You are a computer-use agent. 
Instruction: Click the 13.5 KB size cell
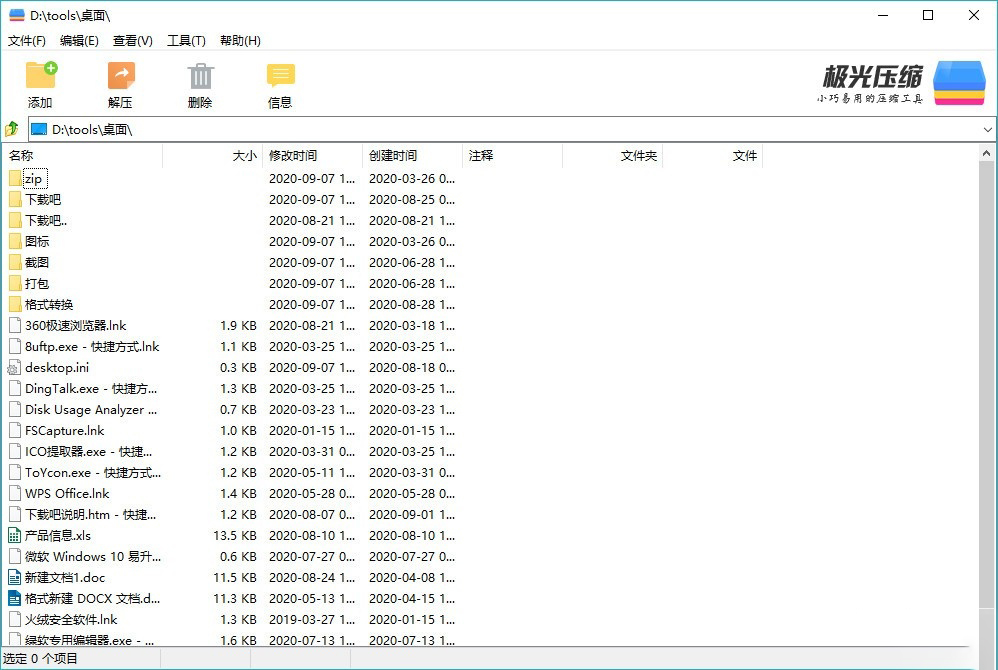pos(235,536)
